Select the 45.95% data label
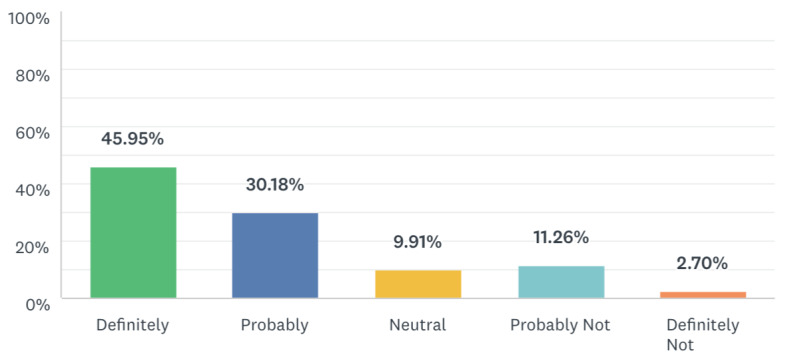 click(132, 138)
